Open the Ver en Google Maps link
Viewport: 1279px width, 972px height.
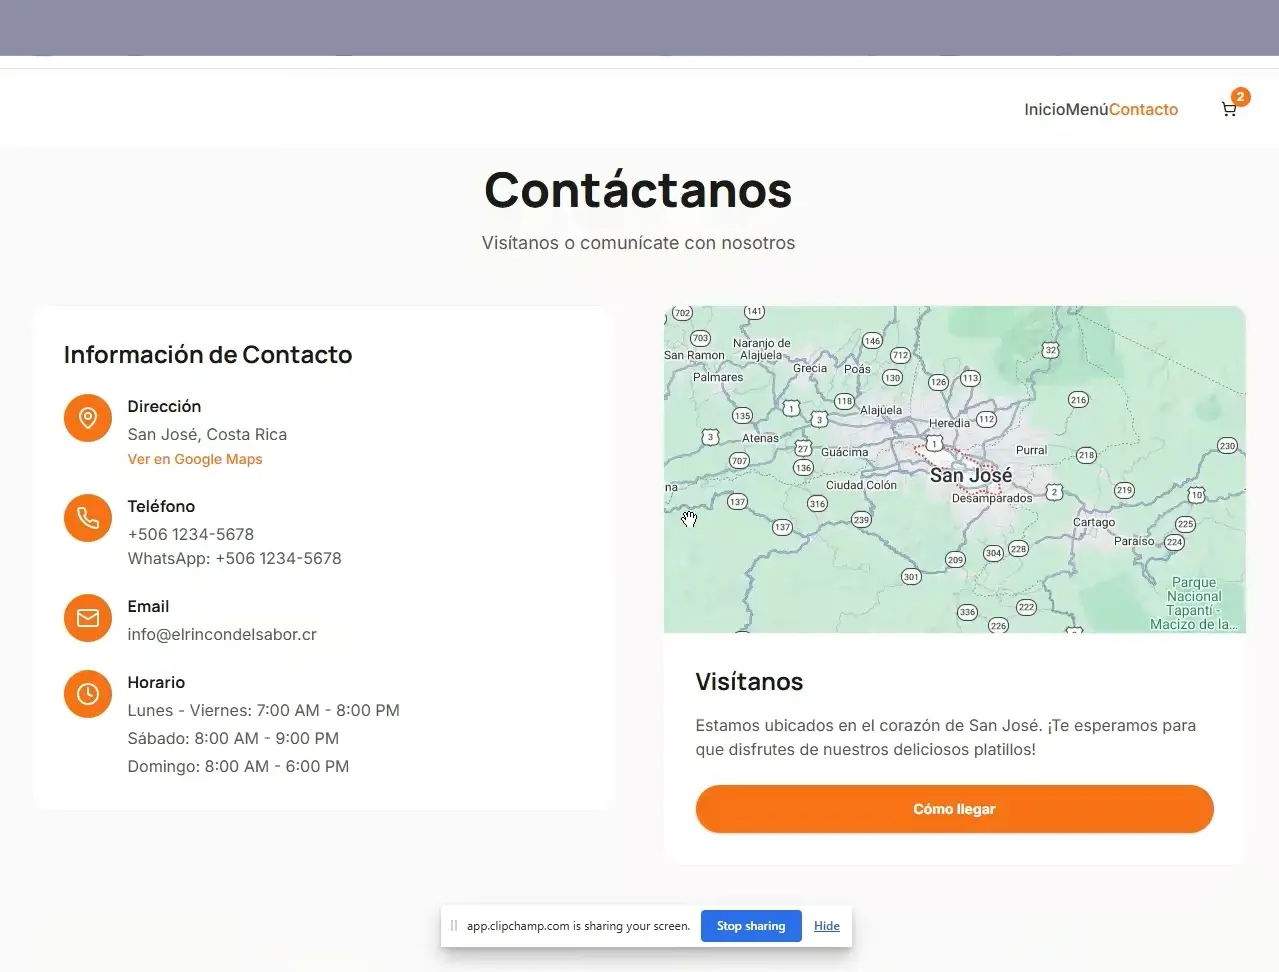pyautogui.click(x=195, y=459)
